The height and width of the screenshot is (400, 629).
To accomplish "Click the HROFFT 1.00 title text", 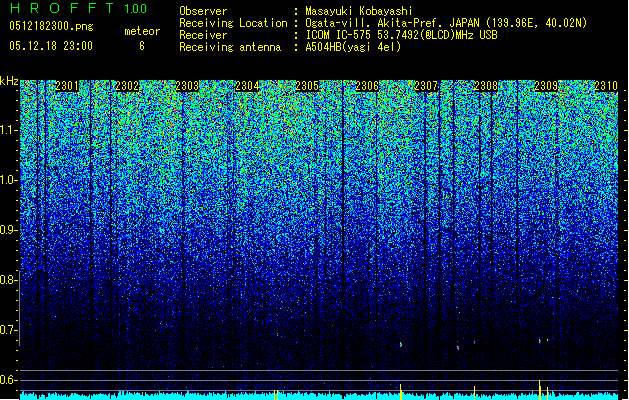I will pos(79,8).
